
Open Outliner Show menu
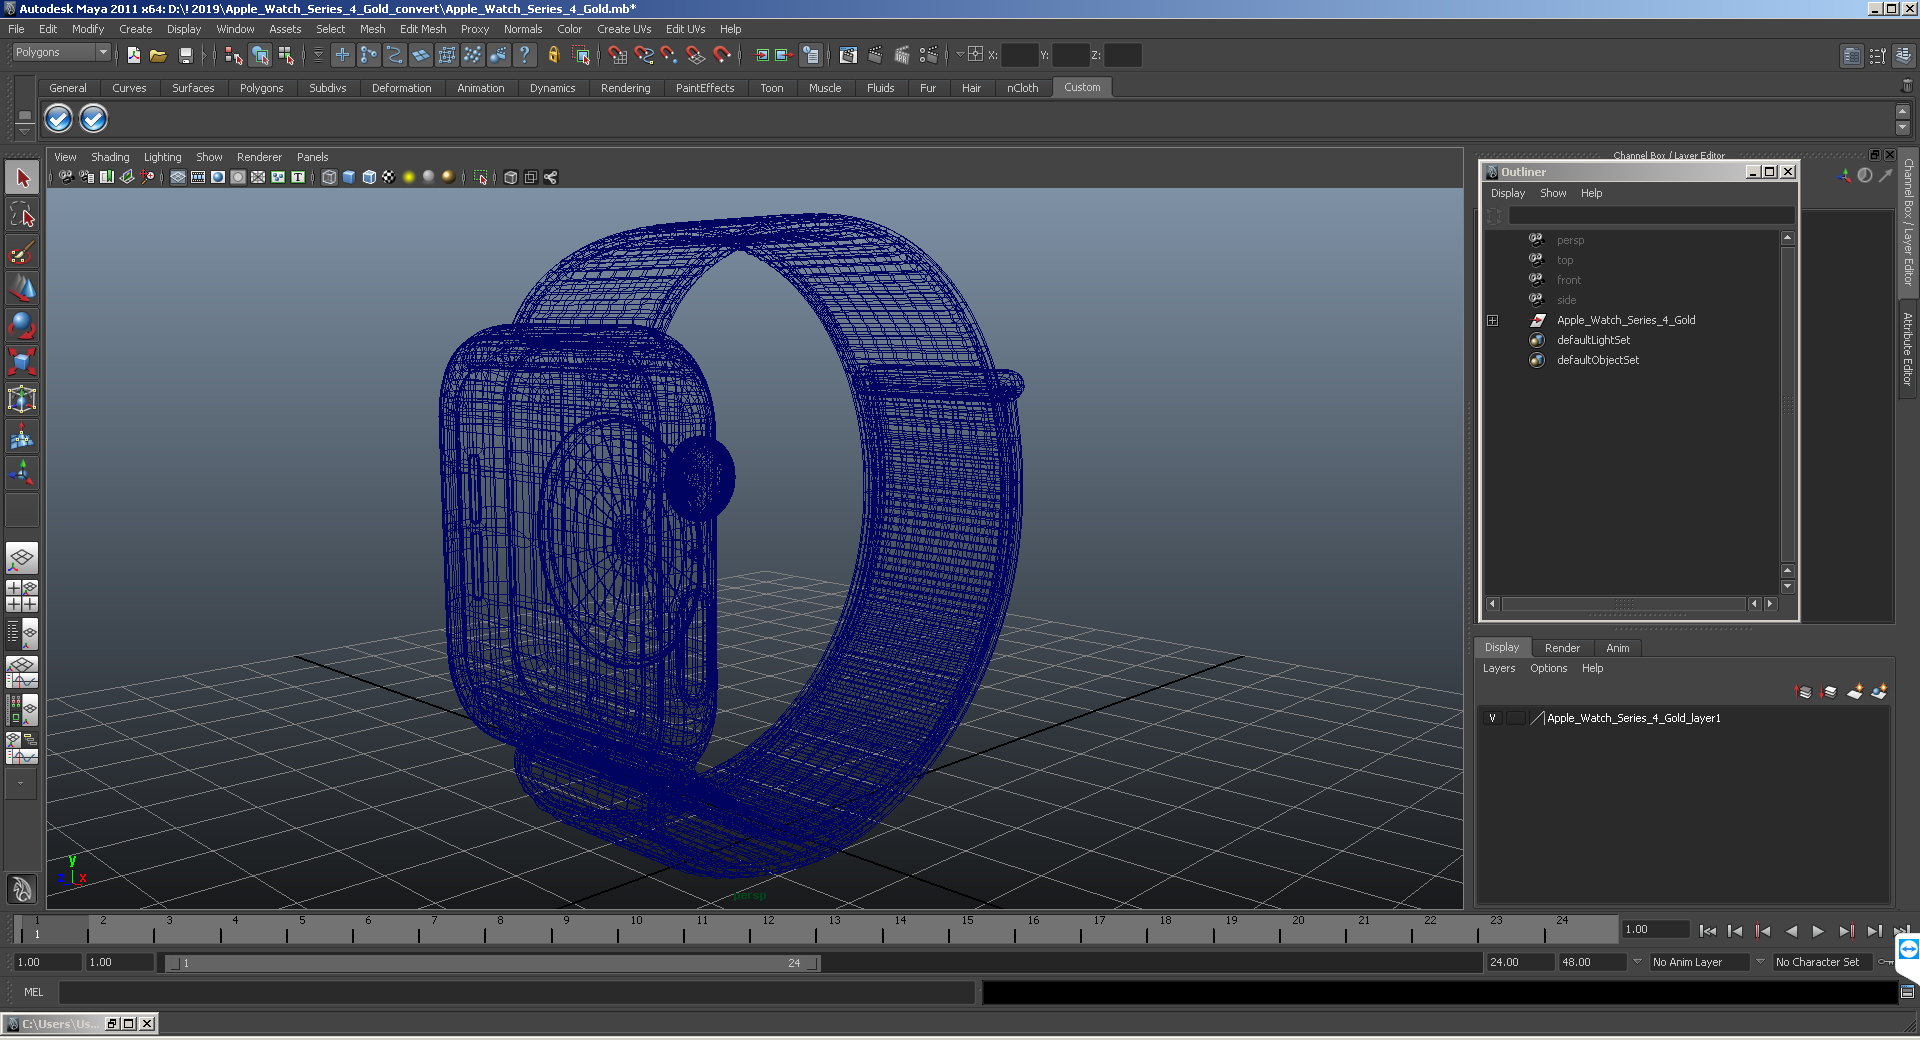pyautogui.click(x=1553, y=193)
